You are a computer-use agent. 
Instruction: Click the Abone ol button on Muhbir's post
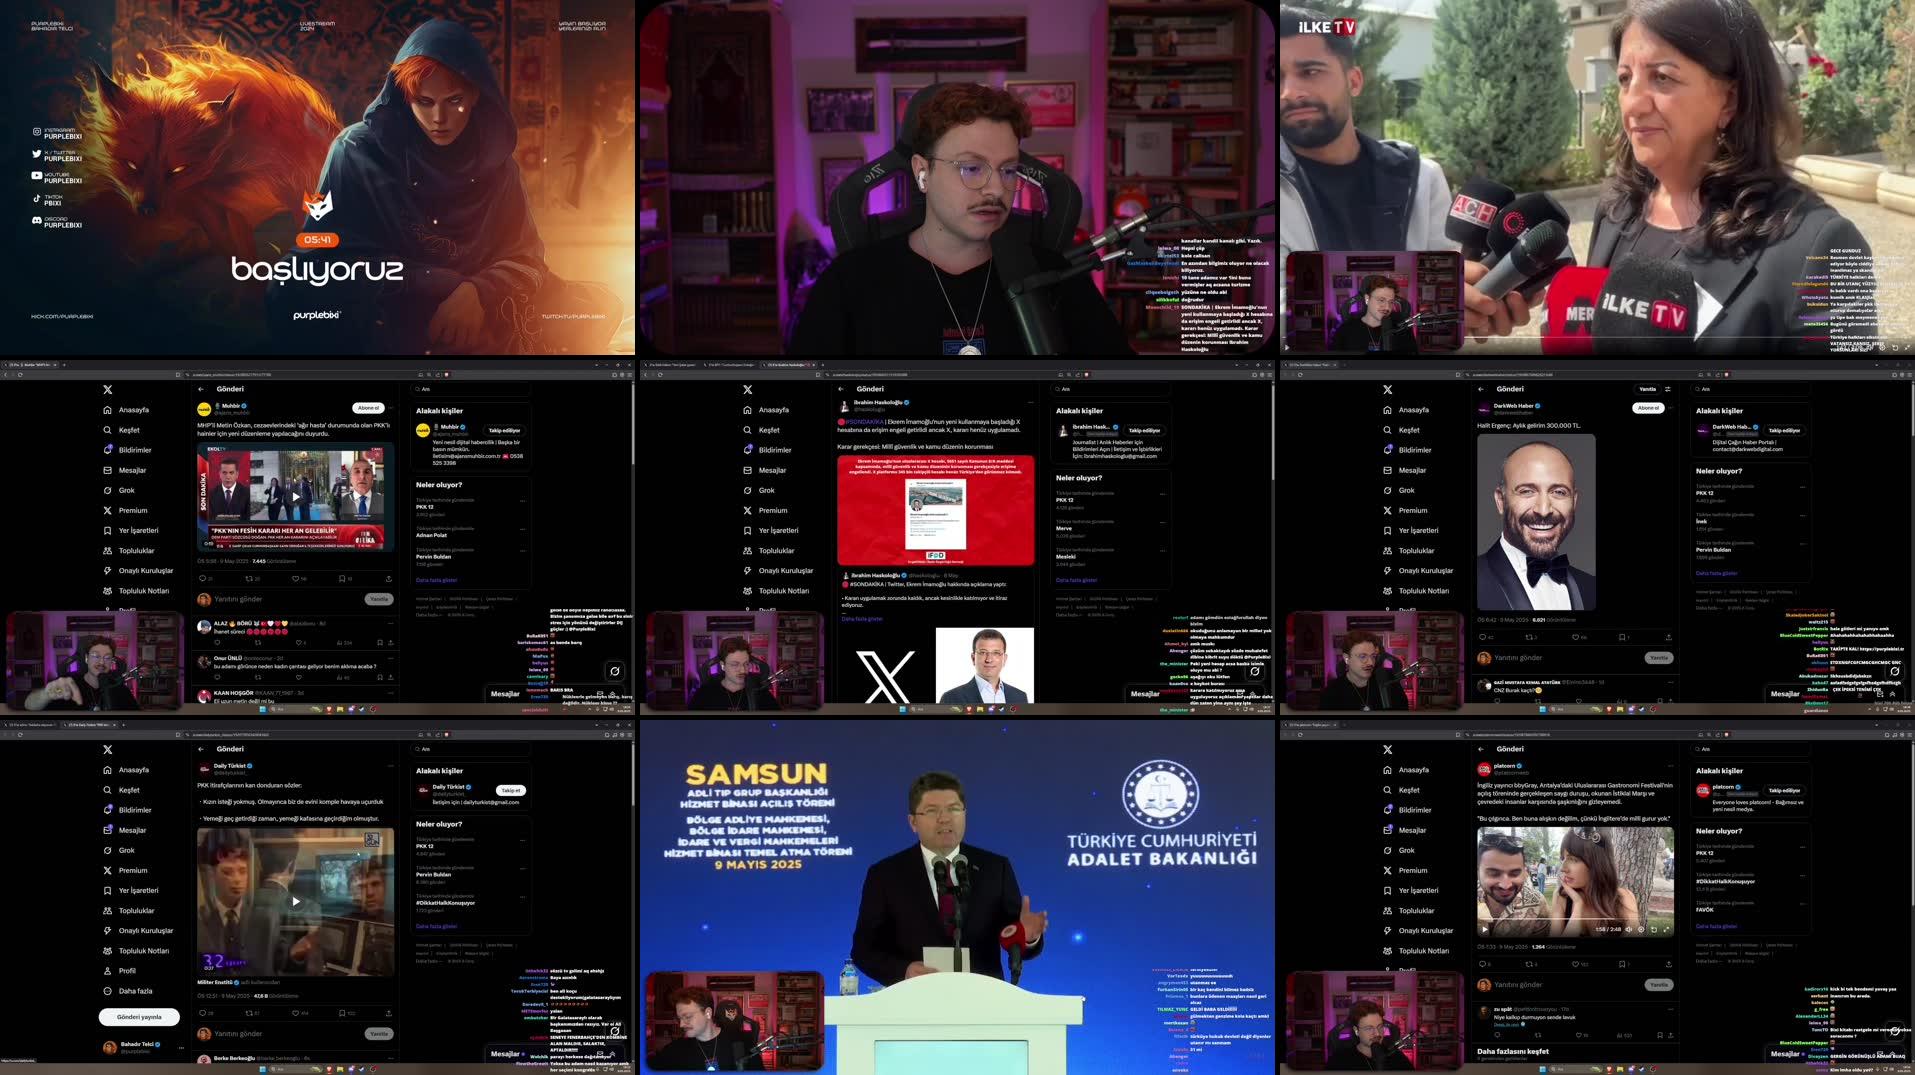tap(369, 408)
